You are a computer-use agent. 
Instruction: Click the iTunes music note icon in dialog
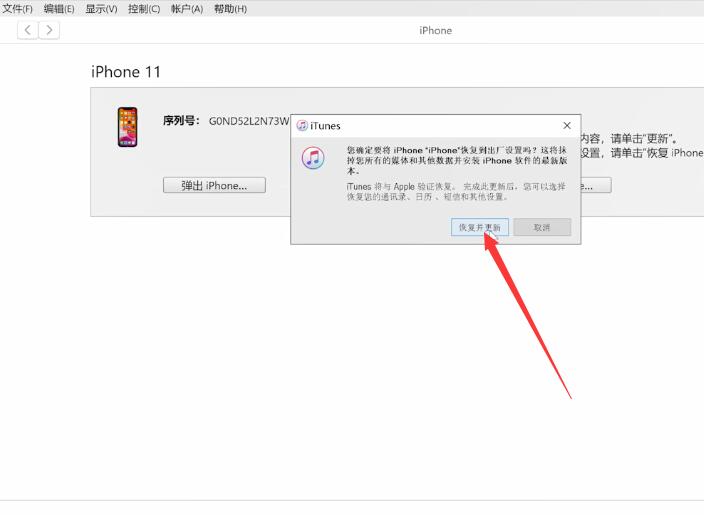tap(313, 158)
